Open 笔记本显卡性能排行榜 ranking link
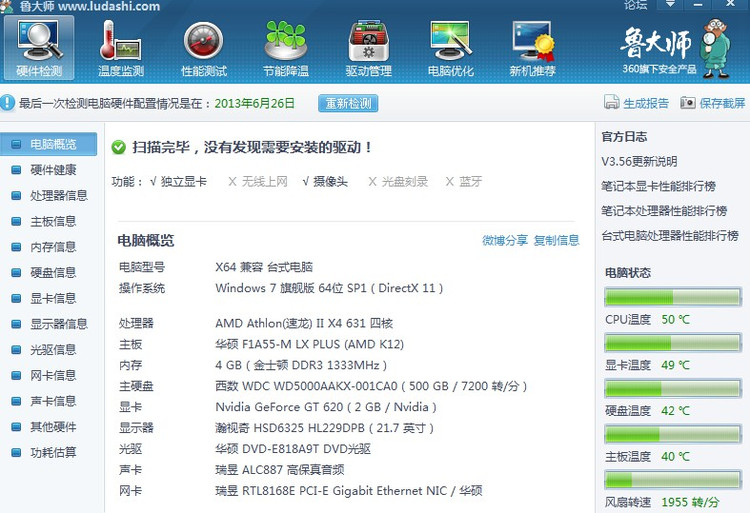The image size is (750, 513). click(658, 186)
